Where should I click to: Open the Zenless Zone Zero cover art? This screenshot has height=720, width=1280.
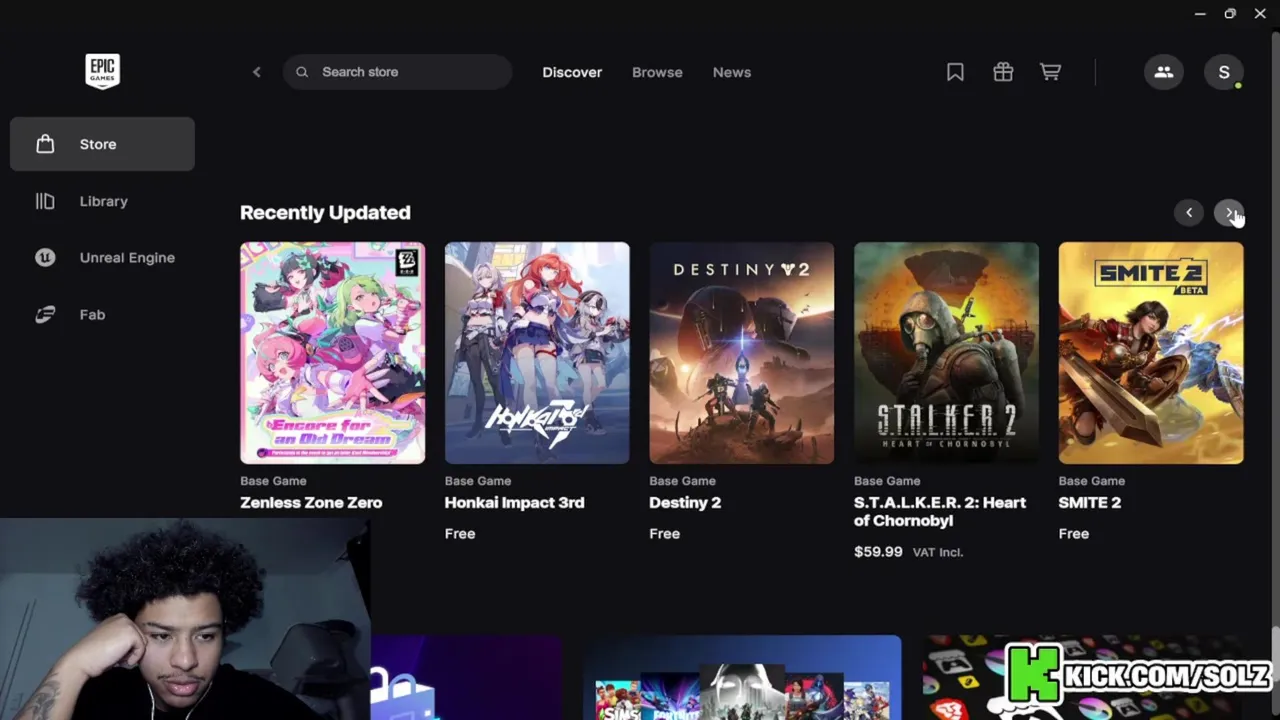click(x=332, y=353)
